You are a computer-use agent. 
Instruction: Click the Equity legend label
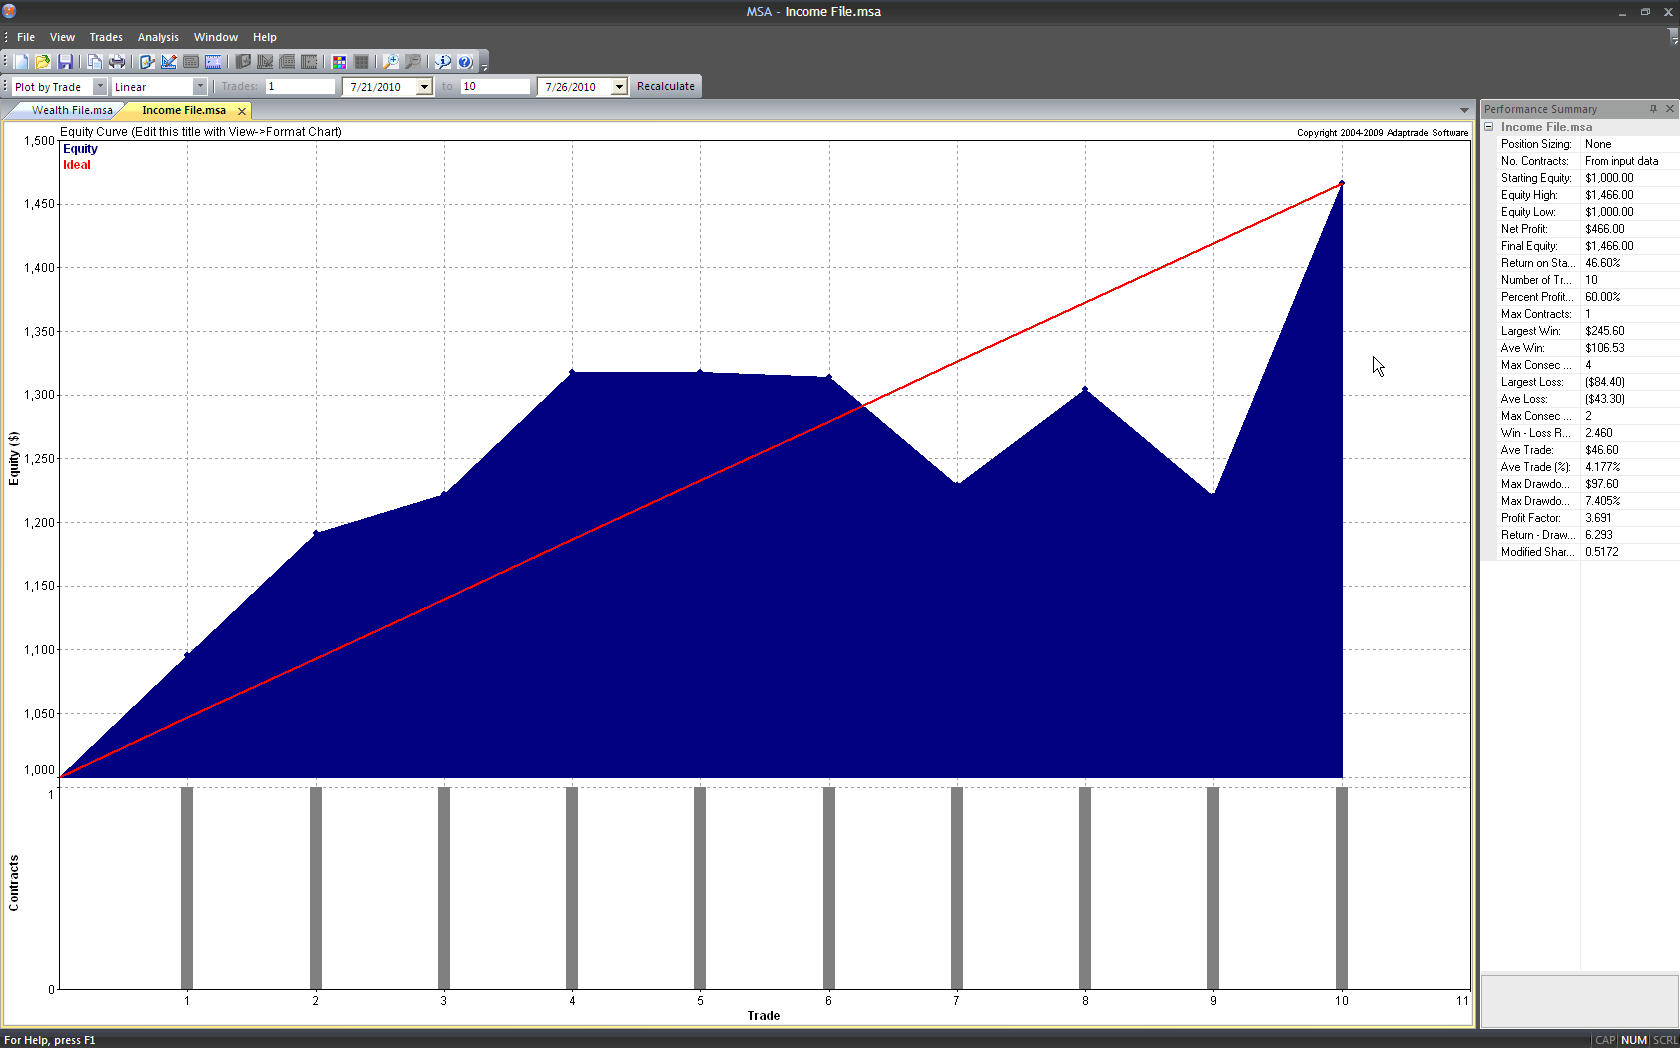point(80,149)
